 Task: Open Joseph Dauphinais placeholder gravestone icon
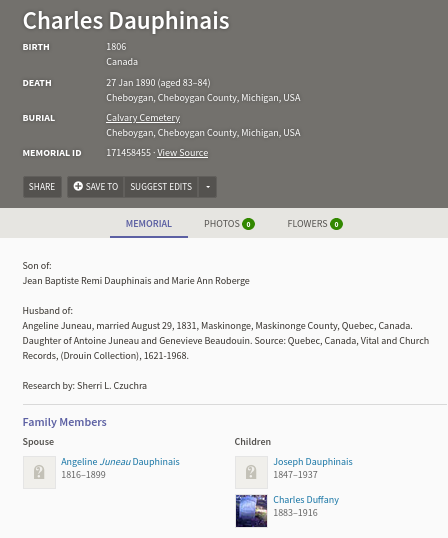click(x=251, y=472)
